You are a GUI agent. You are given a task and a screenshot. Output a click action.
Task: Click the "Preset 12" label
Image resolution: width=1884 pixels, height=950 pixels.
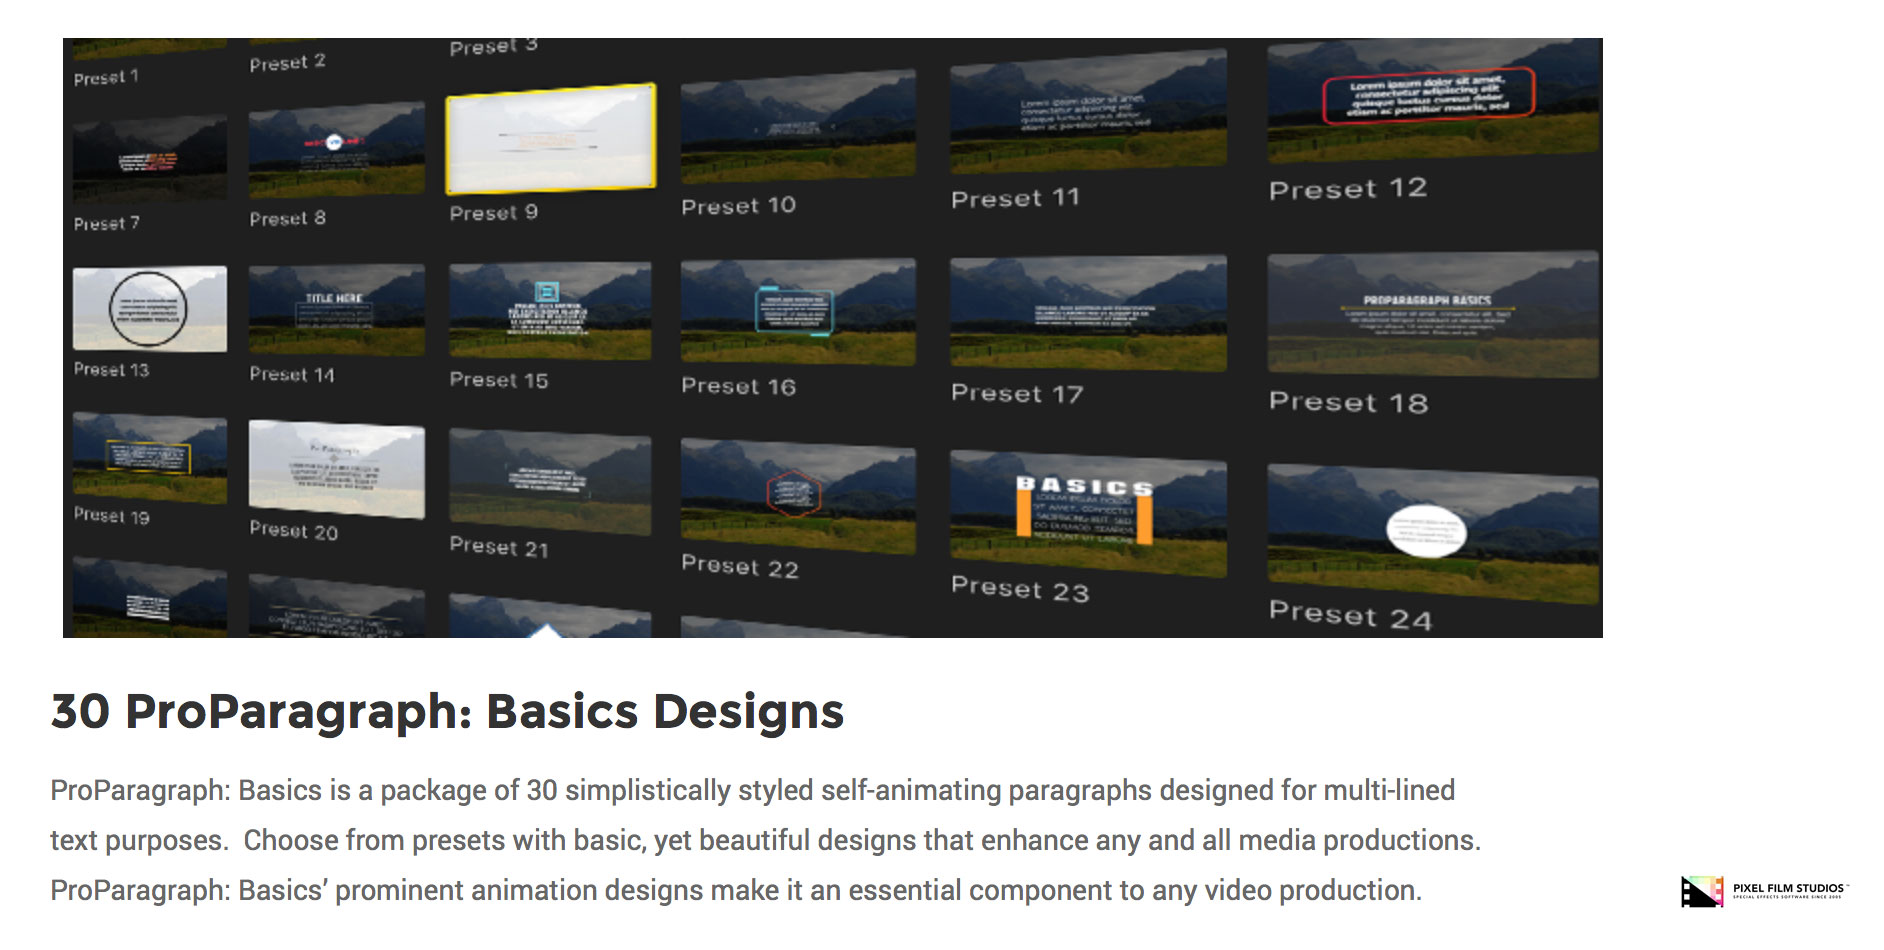1348,189
